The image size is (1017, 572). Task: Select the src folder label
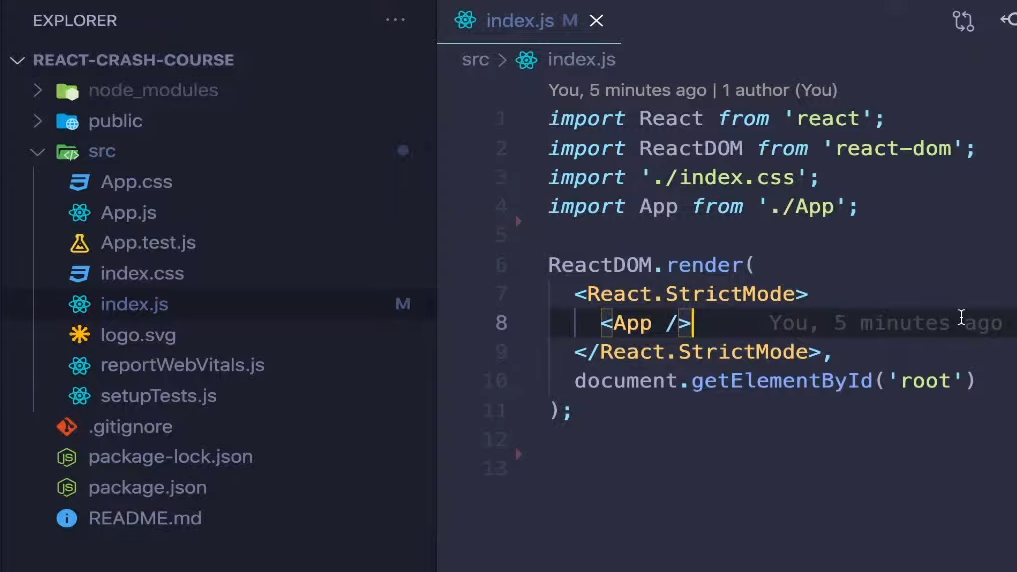click(x=102, y=151)
